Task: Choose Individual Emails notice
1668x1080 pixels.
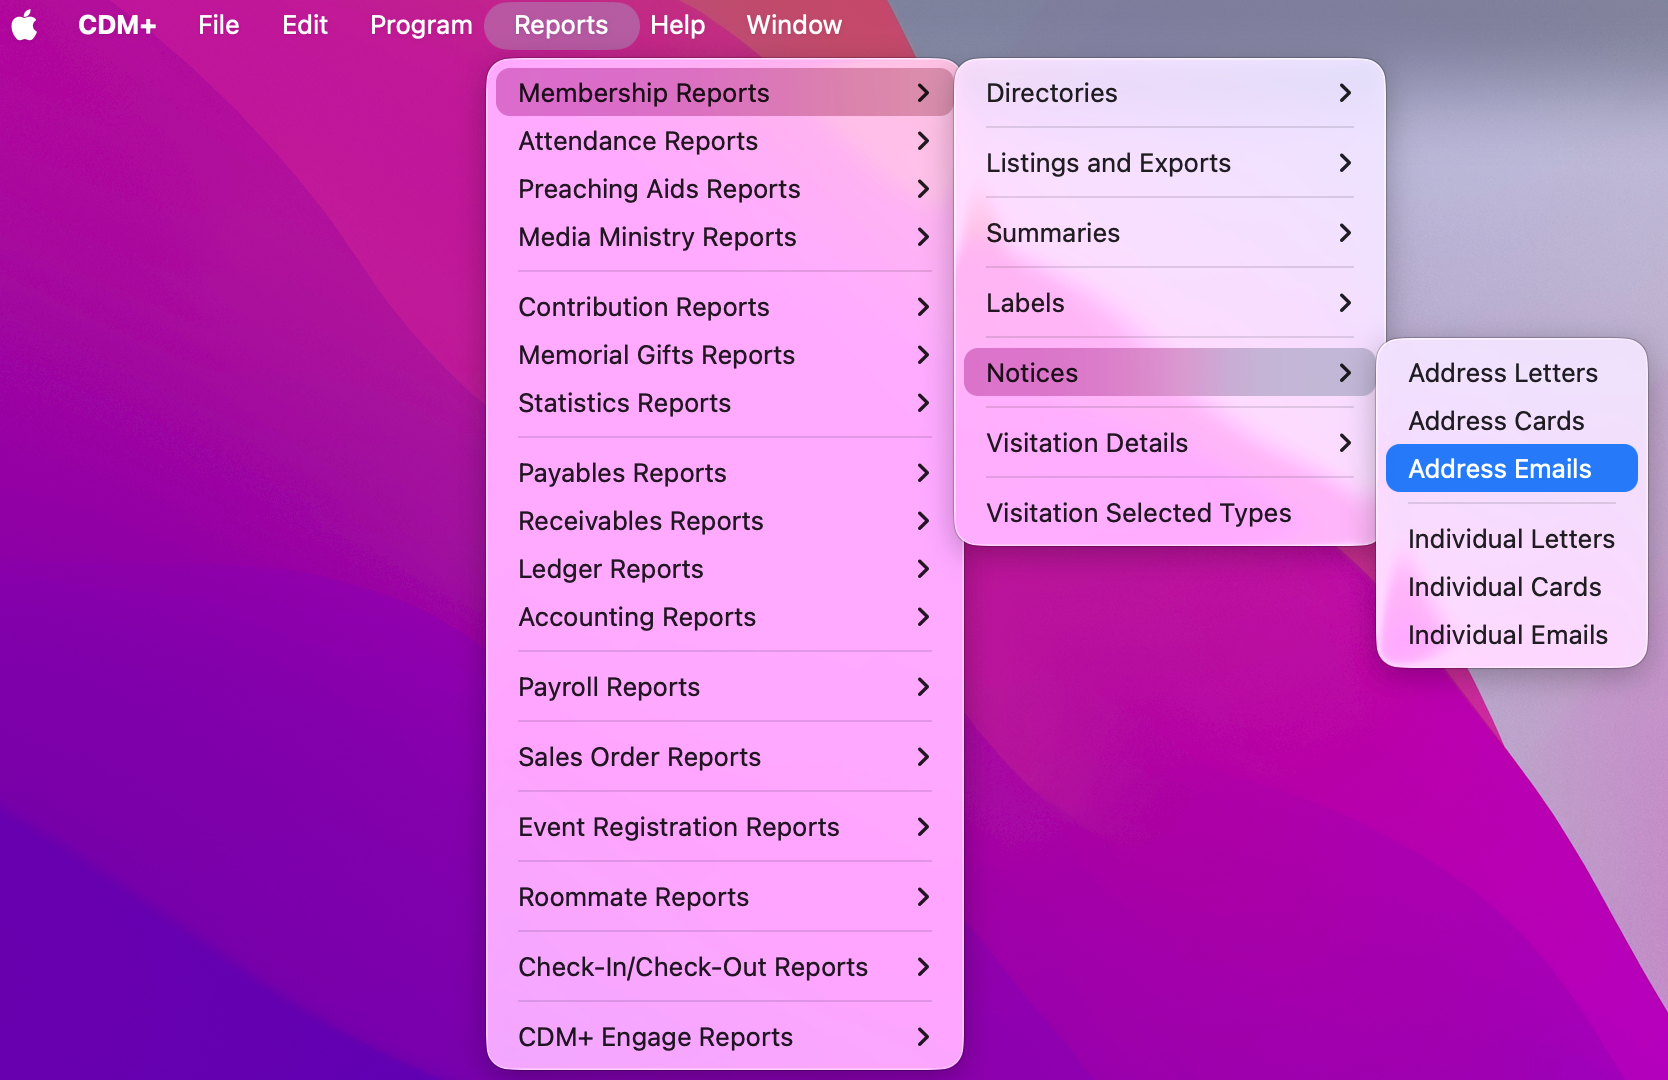Action: pos(1512,635)
